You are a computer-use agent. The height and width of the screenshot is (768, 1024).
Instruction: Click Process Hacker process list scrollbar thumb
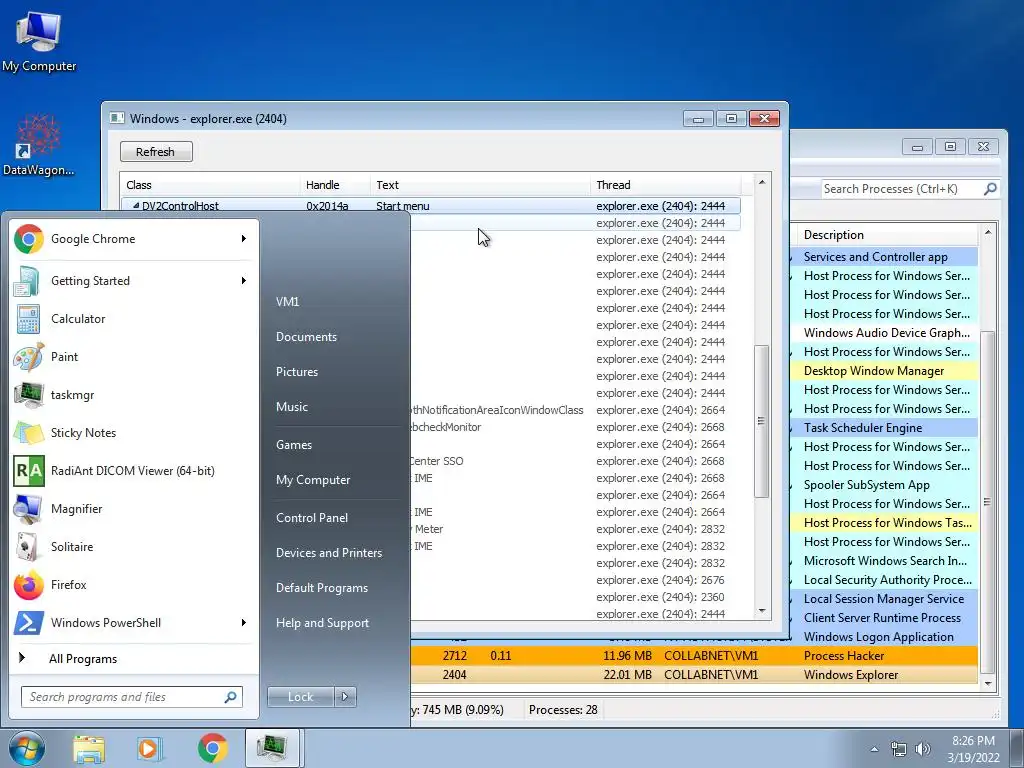(x=988, y=502)
